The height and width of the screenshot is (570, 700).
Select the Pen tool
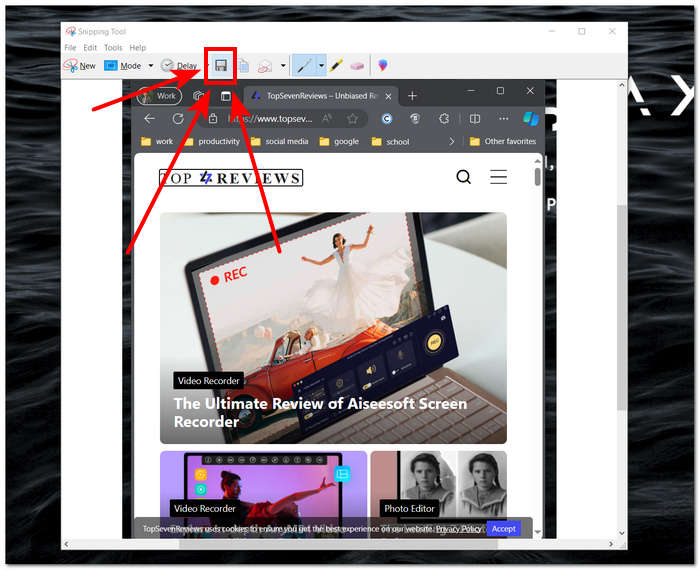304,66
